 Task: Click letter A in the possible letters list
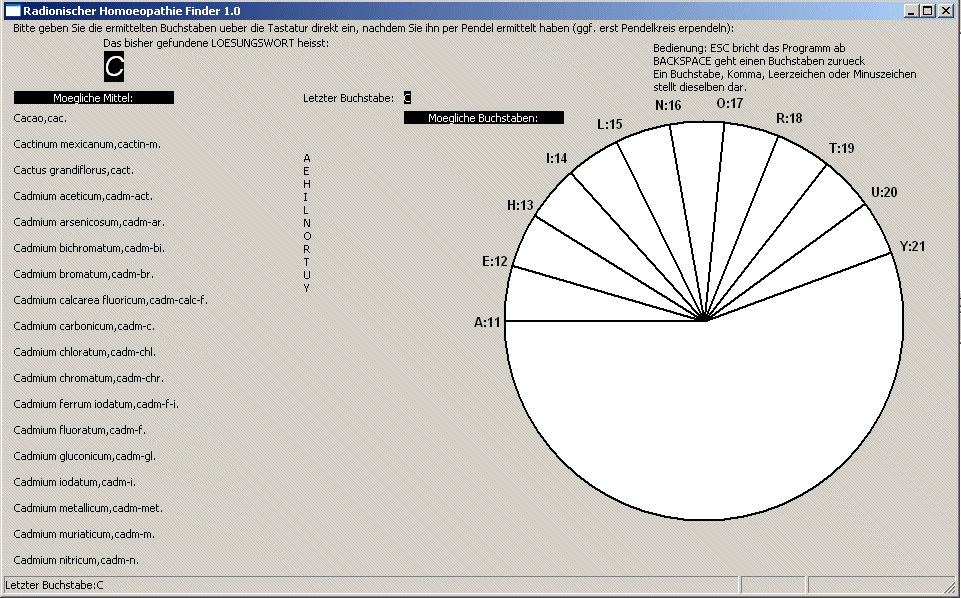point(306,158)
